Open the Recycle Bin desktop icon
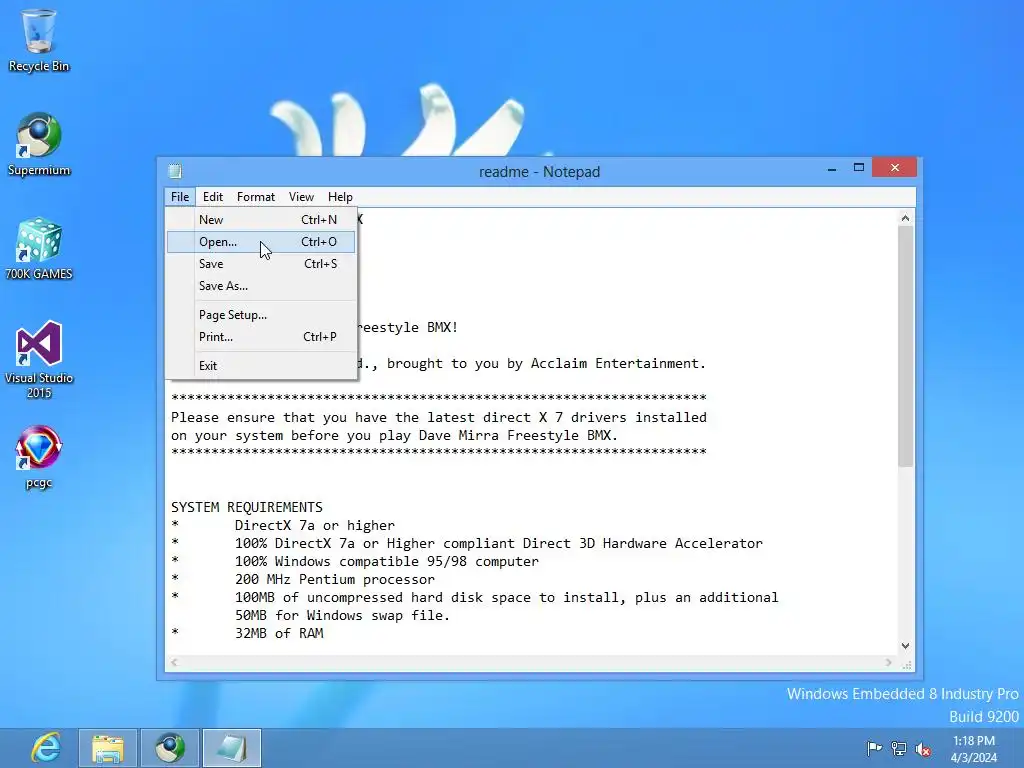The height and width of the screenshot is (768, 1024). point(39,40)
